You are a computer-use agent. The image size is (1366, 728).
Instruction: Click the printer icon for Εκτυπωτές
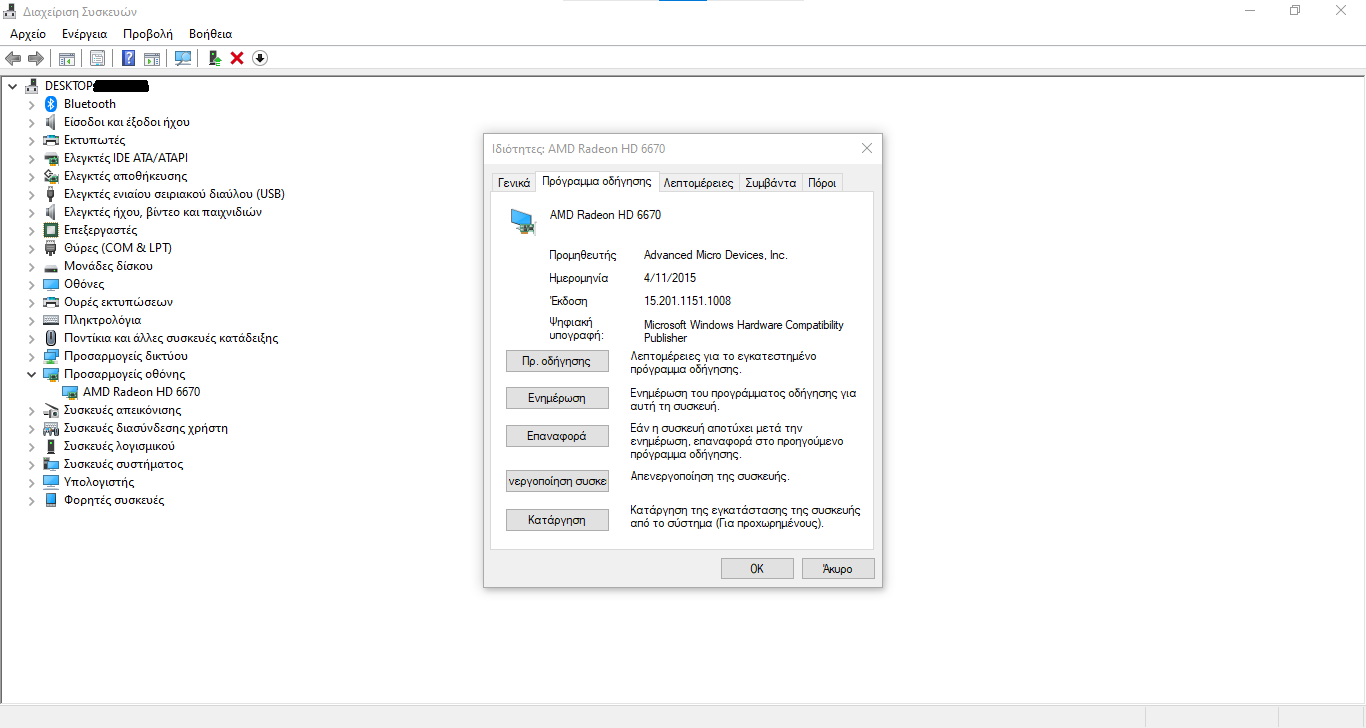(51, 140)
